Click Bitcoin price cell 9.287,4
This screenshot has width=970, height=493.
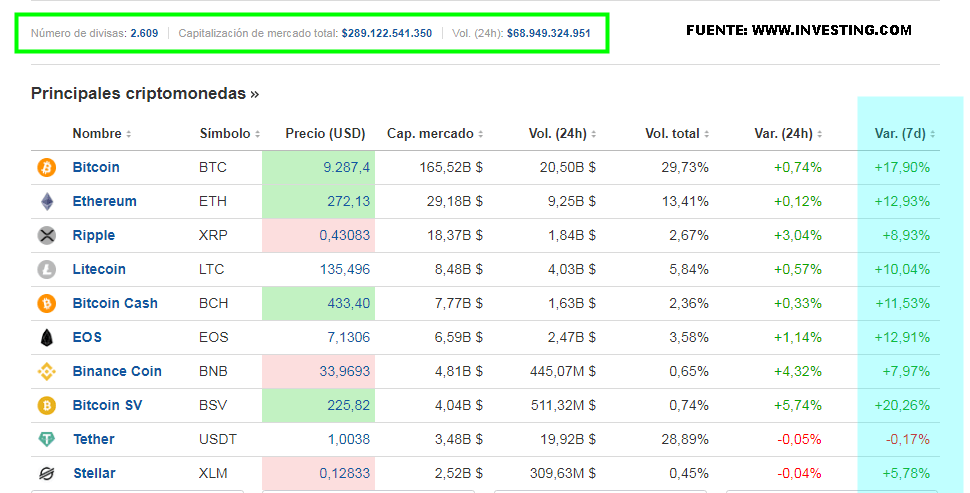(346, 168)
